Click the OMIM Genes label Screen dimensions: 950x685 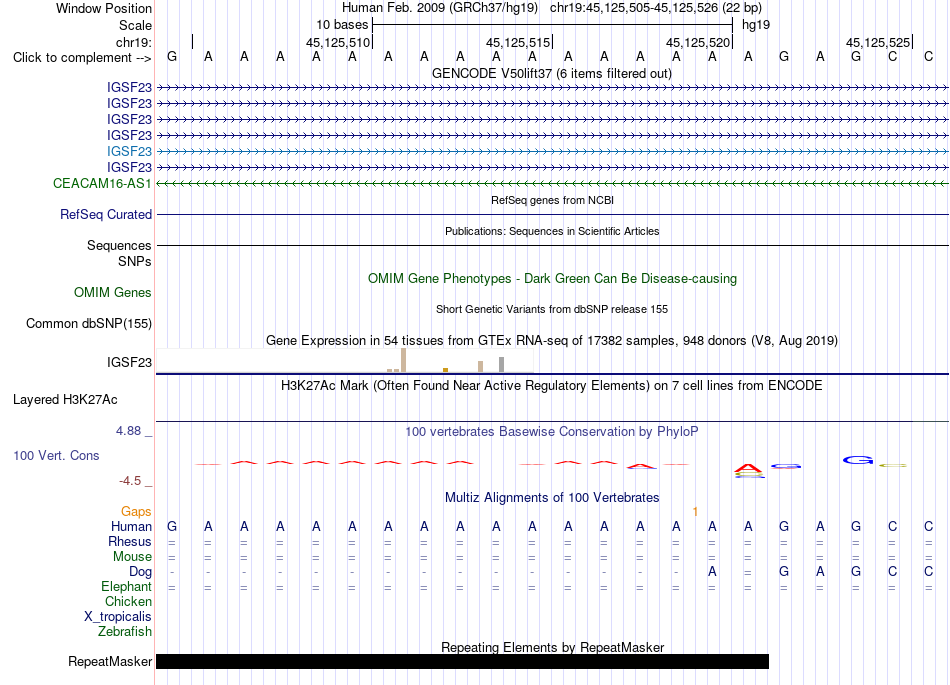[x=112, y=293]
